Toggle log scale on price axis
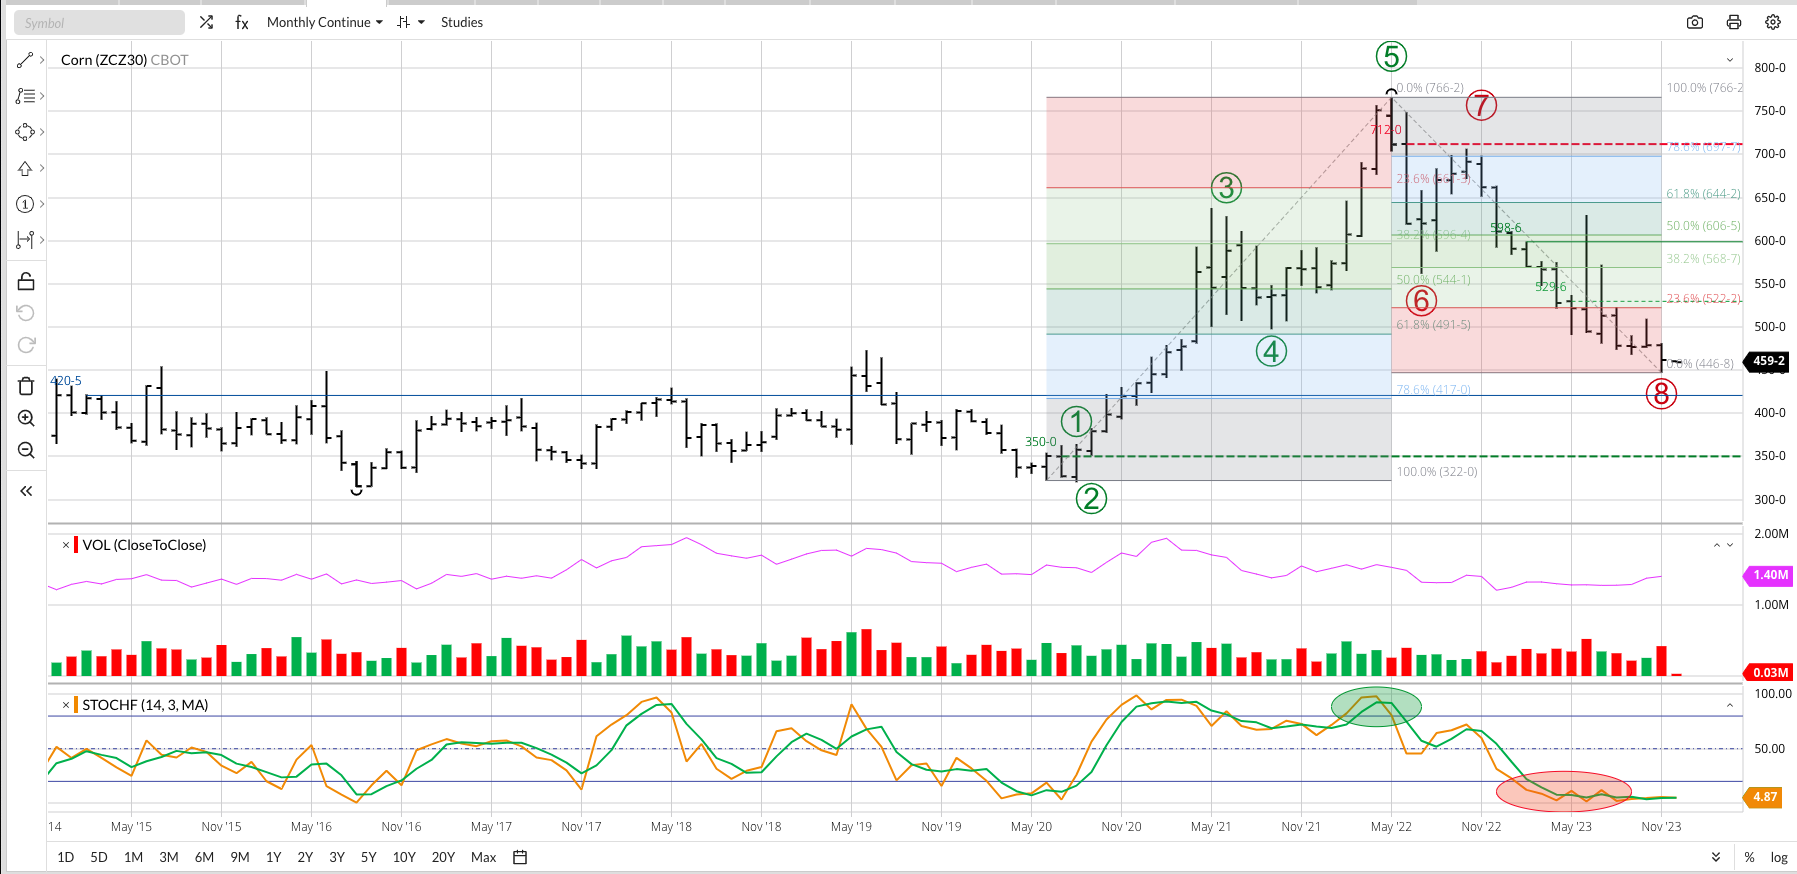 click(1779, 857)
